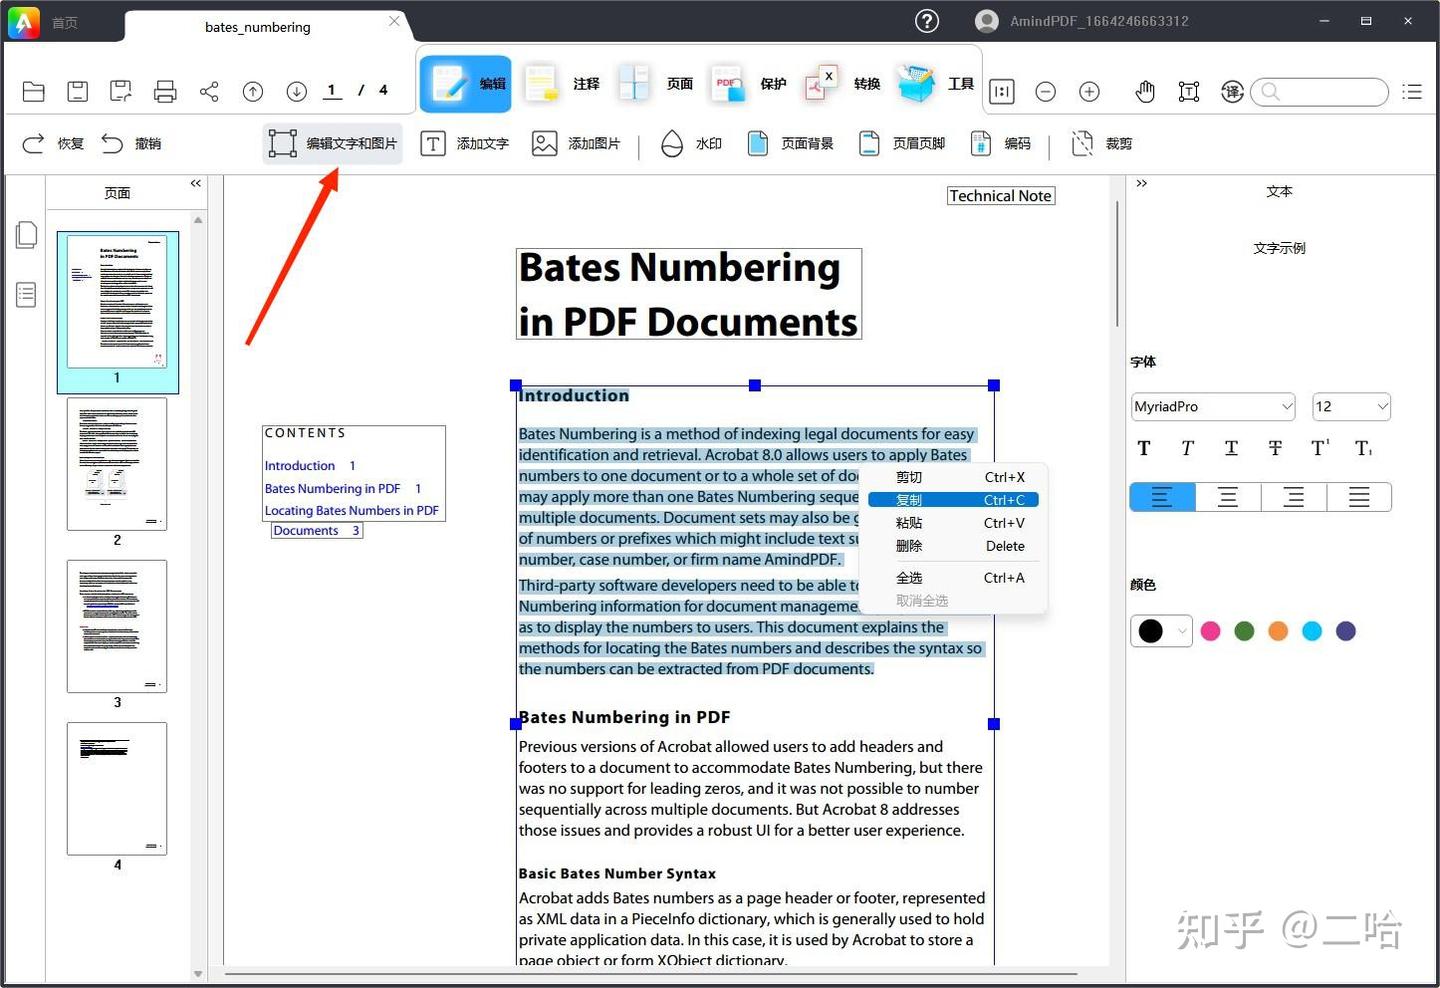The image size is (1440, 988).
Task: Open the 页面背景 page background tool
Action: pos(791,144)
